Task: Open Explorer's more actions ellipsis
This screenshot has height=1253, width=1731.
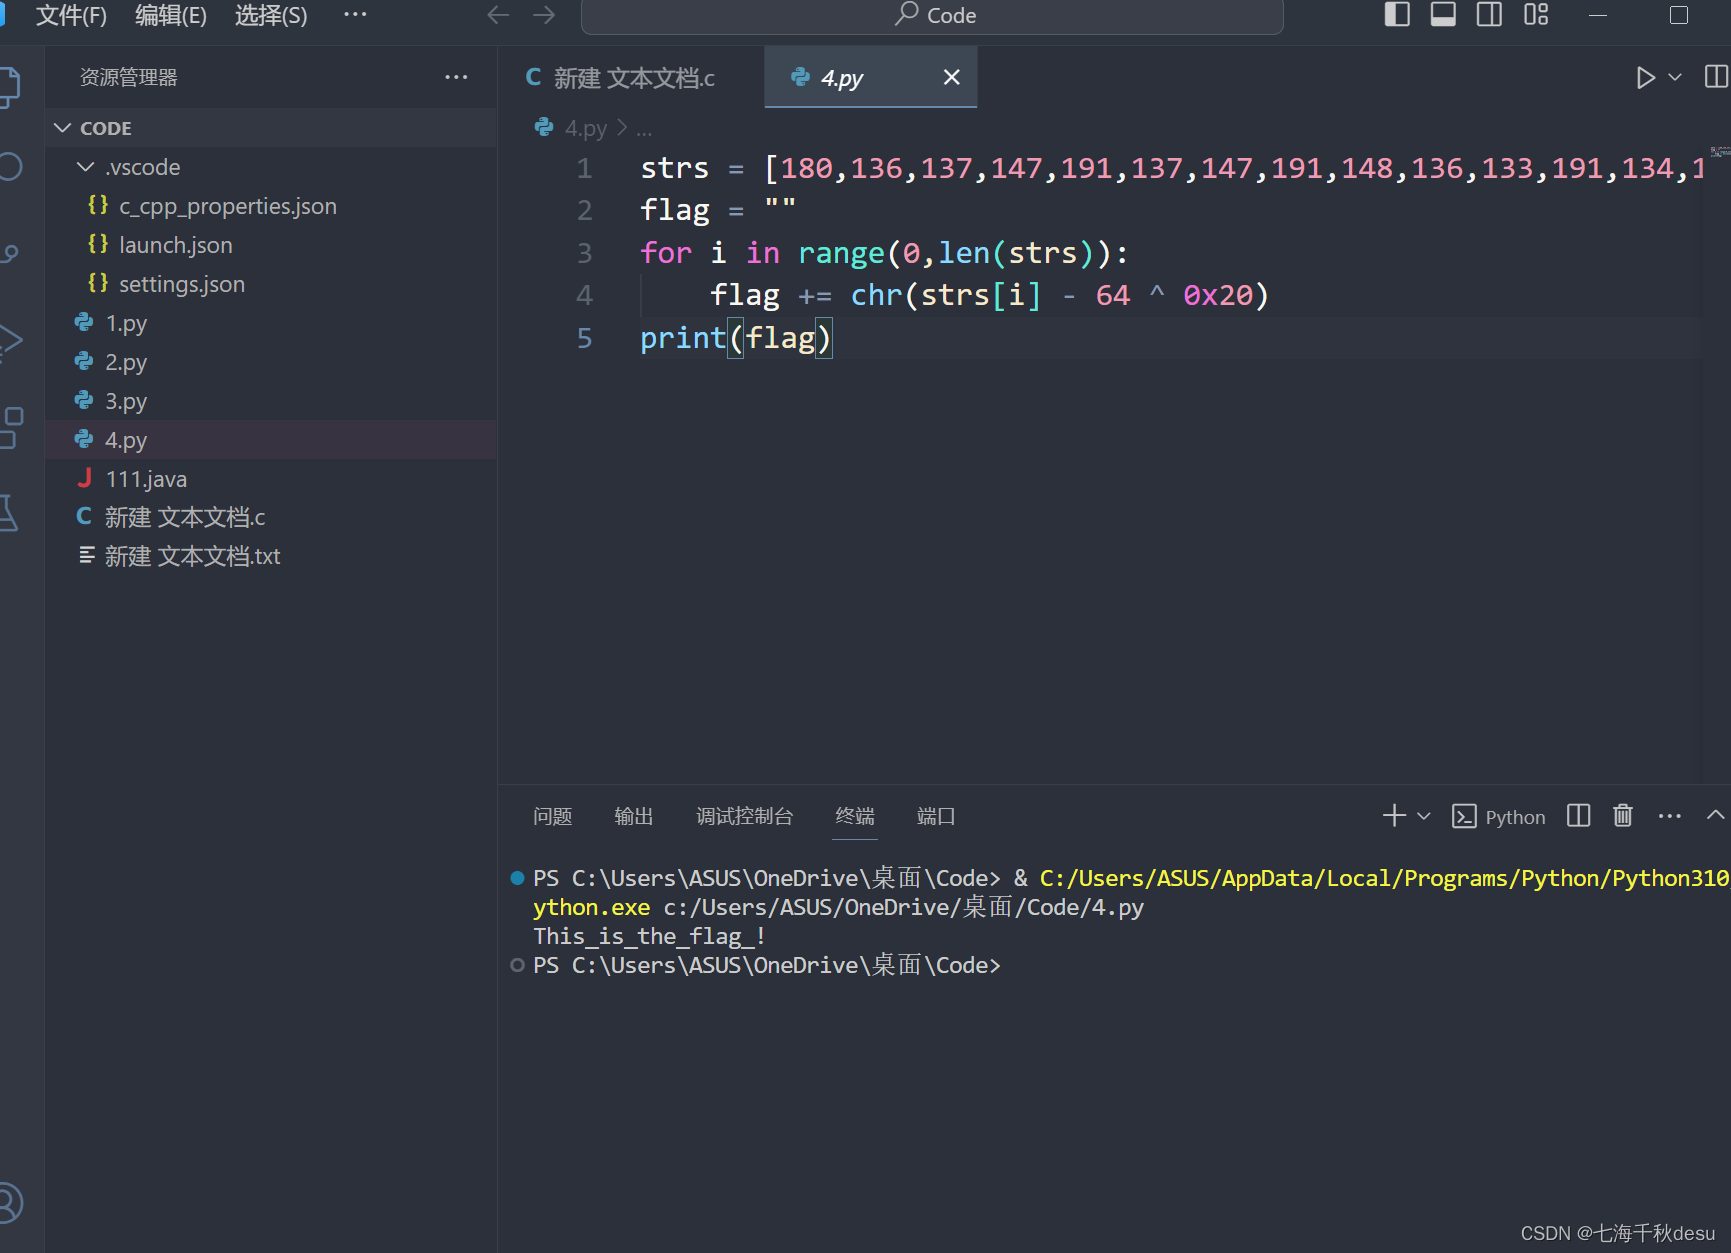Action: point(456,77)
